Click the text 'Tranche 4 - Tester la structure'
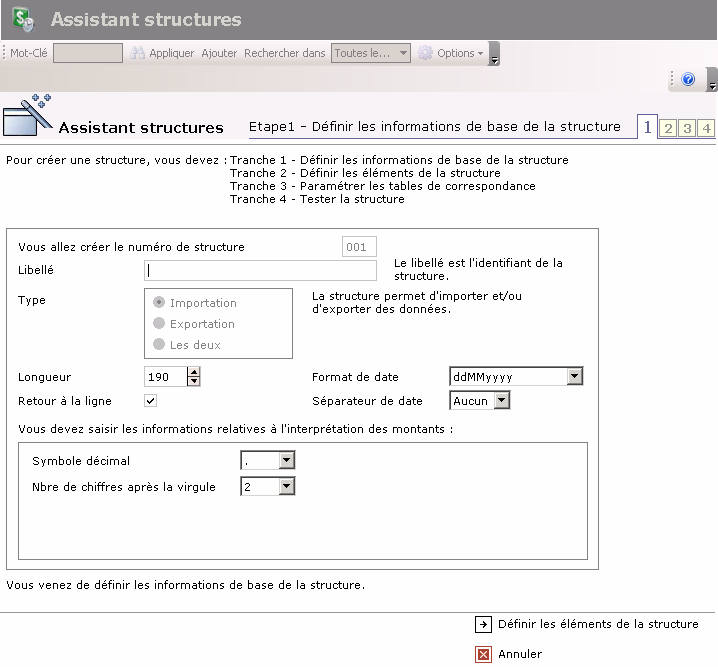Viewport: 718px width, 667px height. (x=317, y=199)
